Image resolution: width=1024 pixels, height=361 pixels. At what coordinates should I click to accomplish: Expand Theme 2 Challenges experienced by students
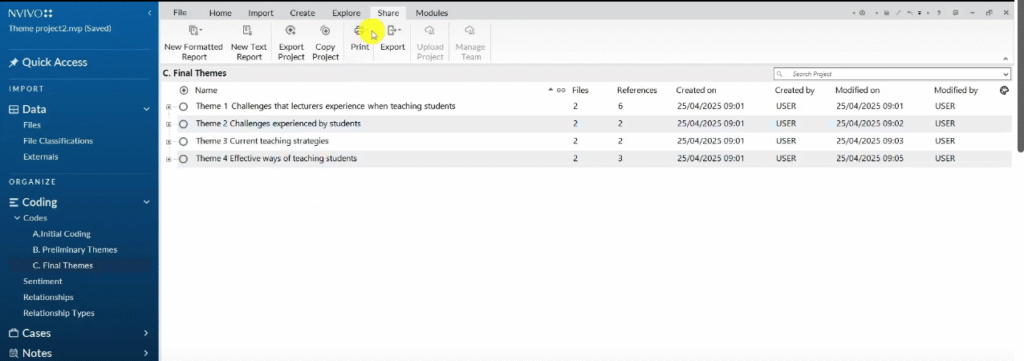coord(168,124)
